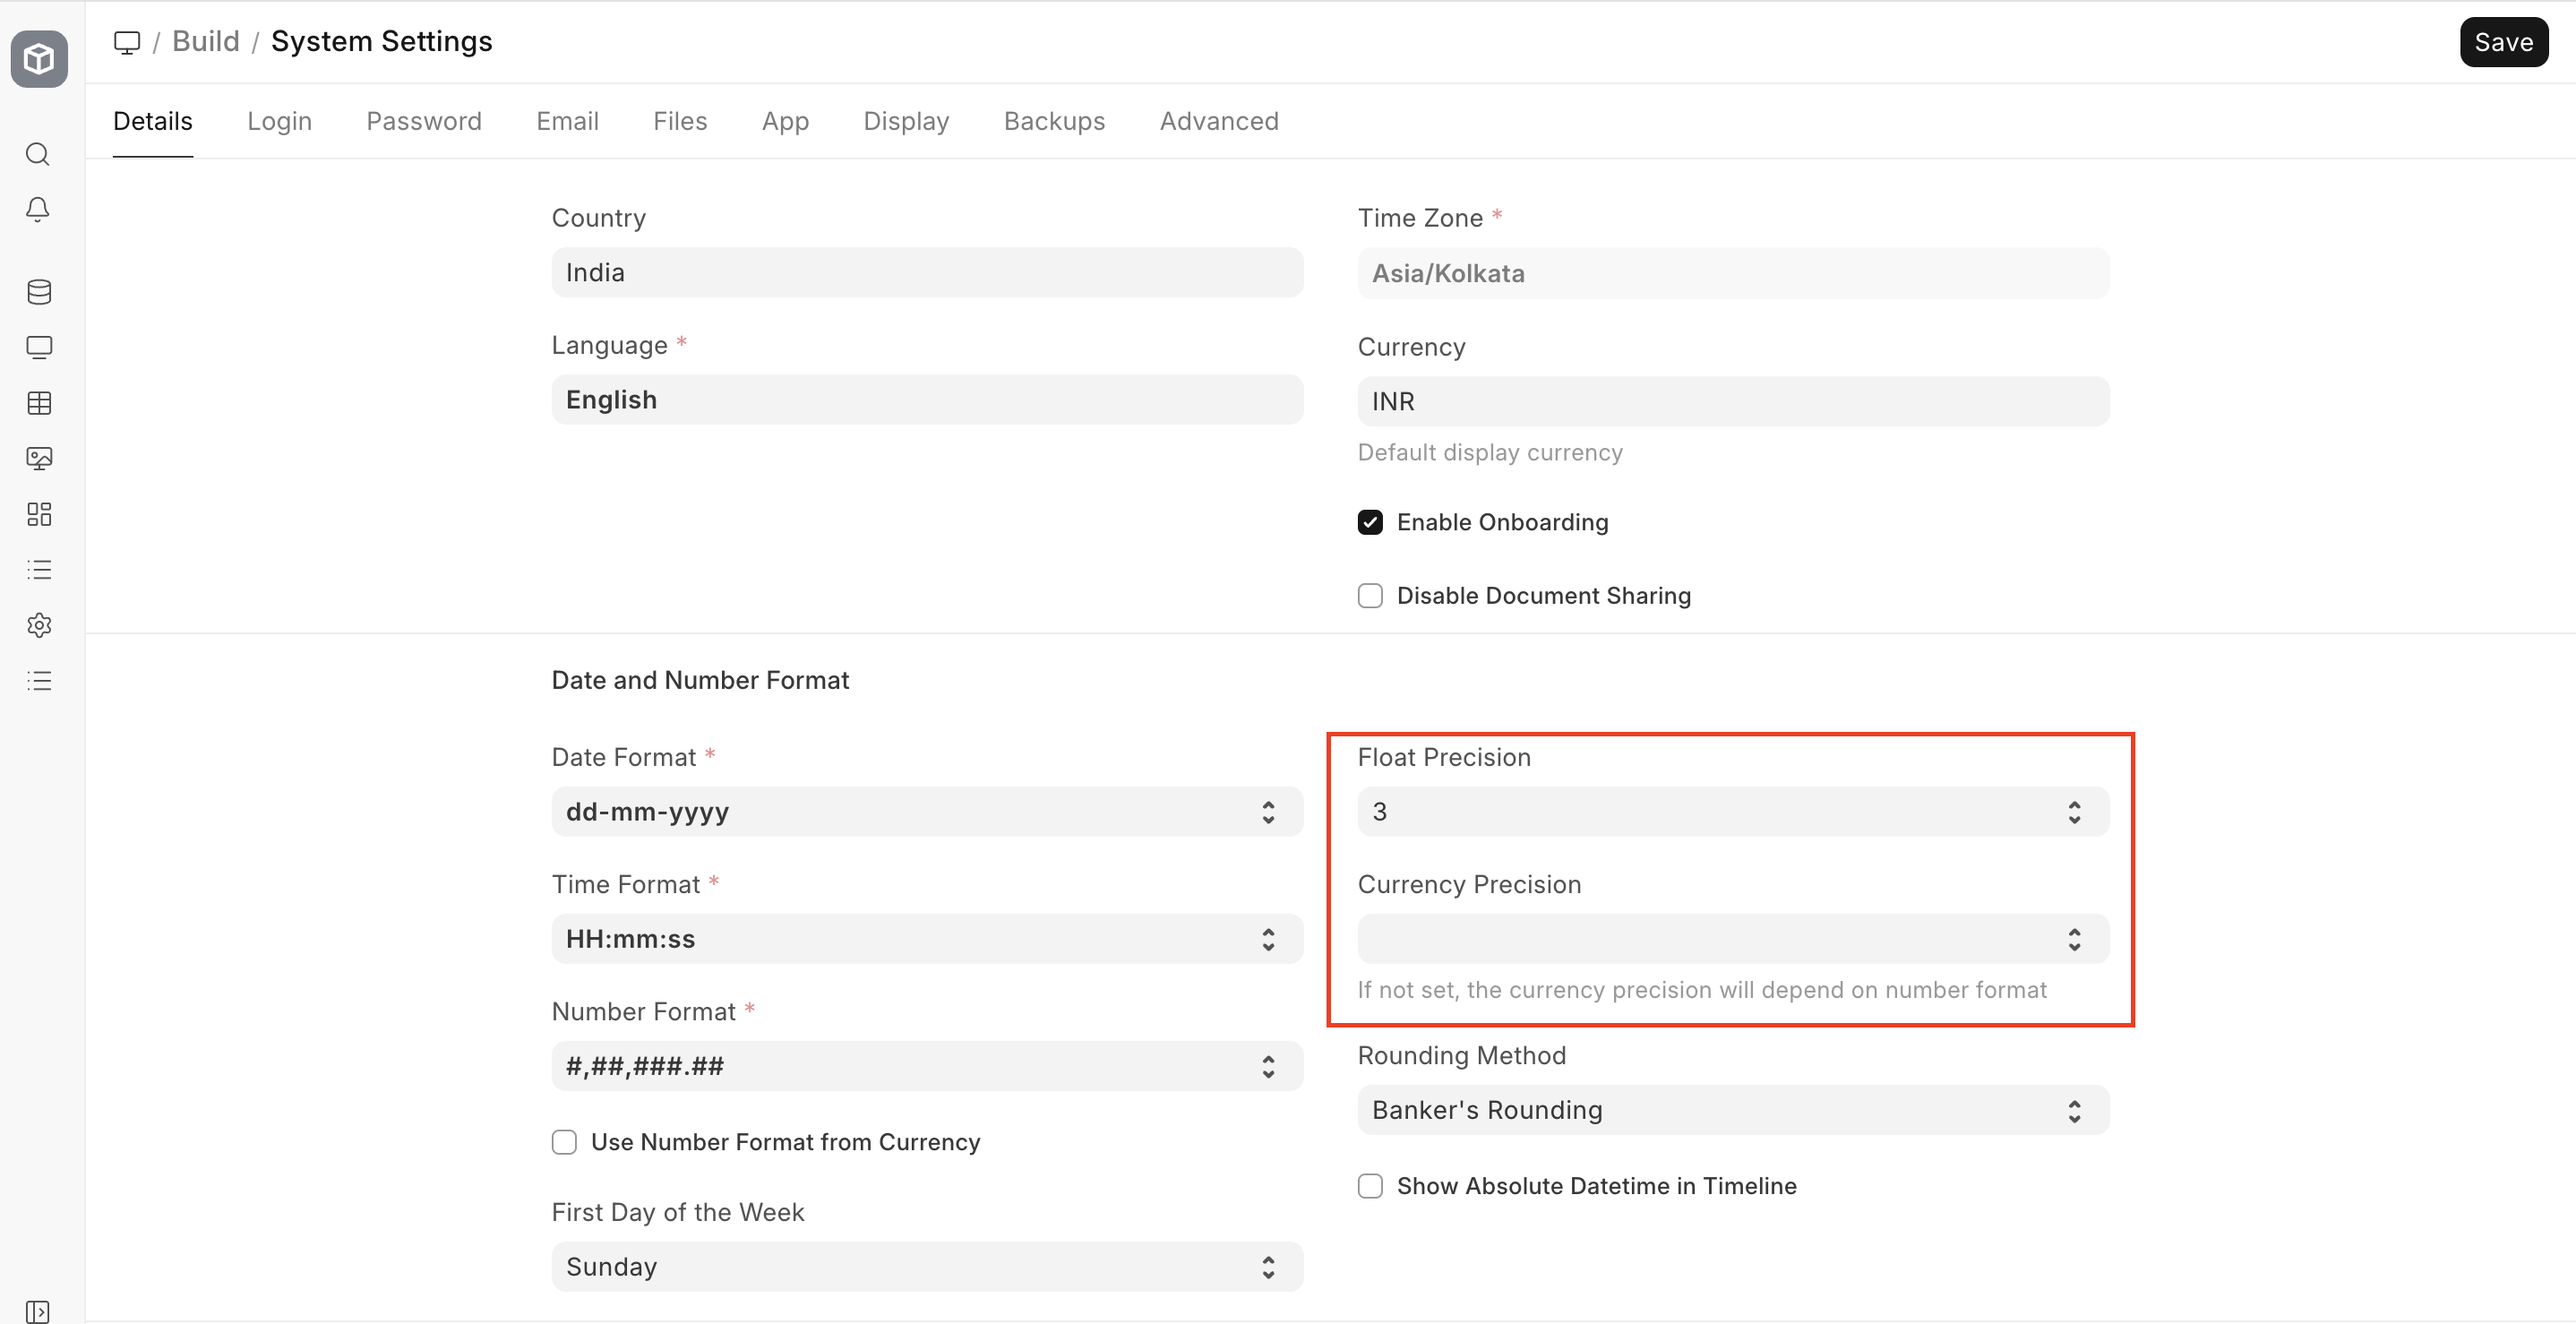Expand the Rounding Method dropdown

[x=1732, y=1110]
